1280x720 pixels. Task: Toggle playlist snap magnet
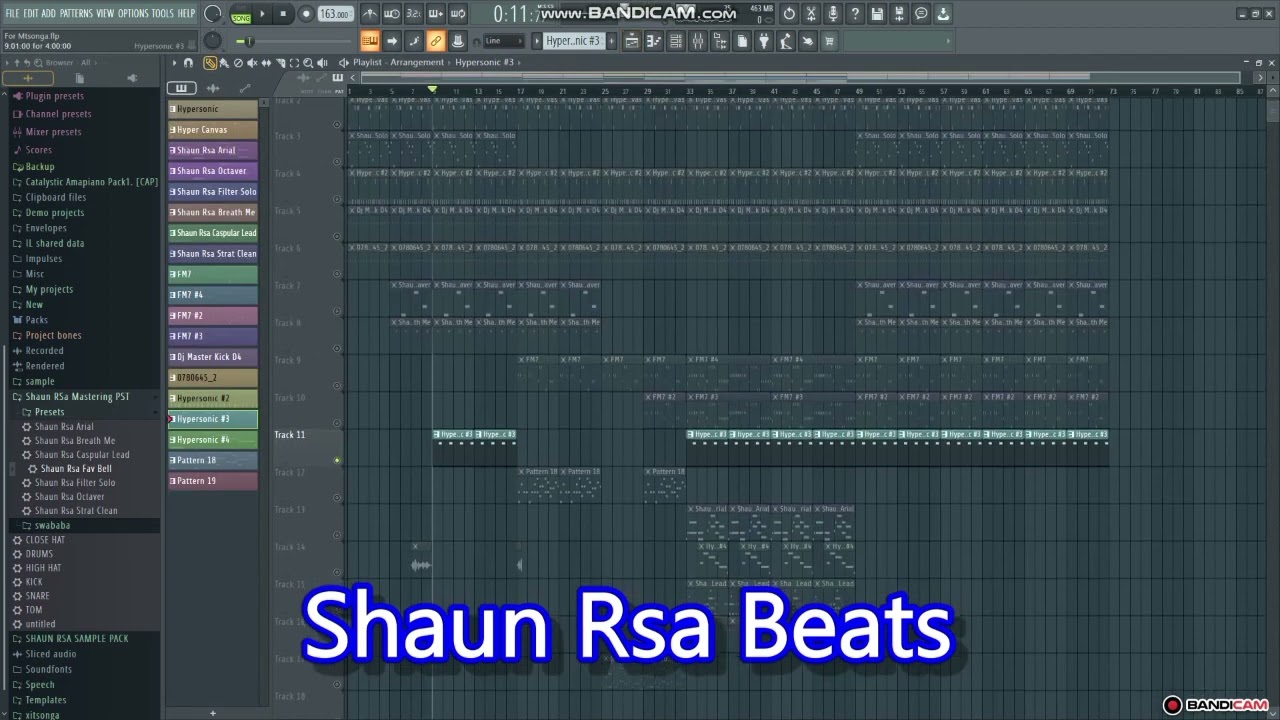pos(188,63)
